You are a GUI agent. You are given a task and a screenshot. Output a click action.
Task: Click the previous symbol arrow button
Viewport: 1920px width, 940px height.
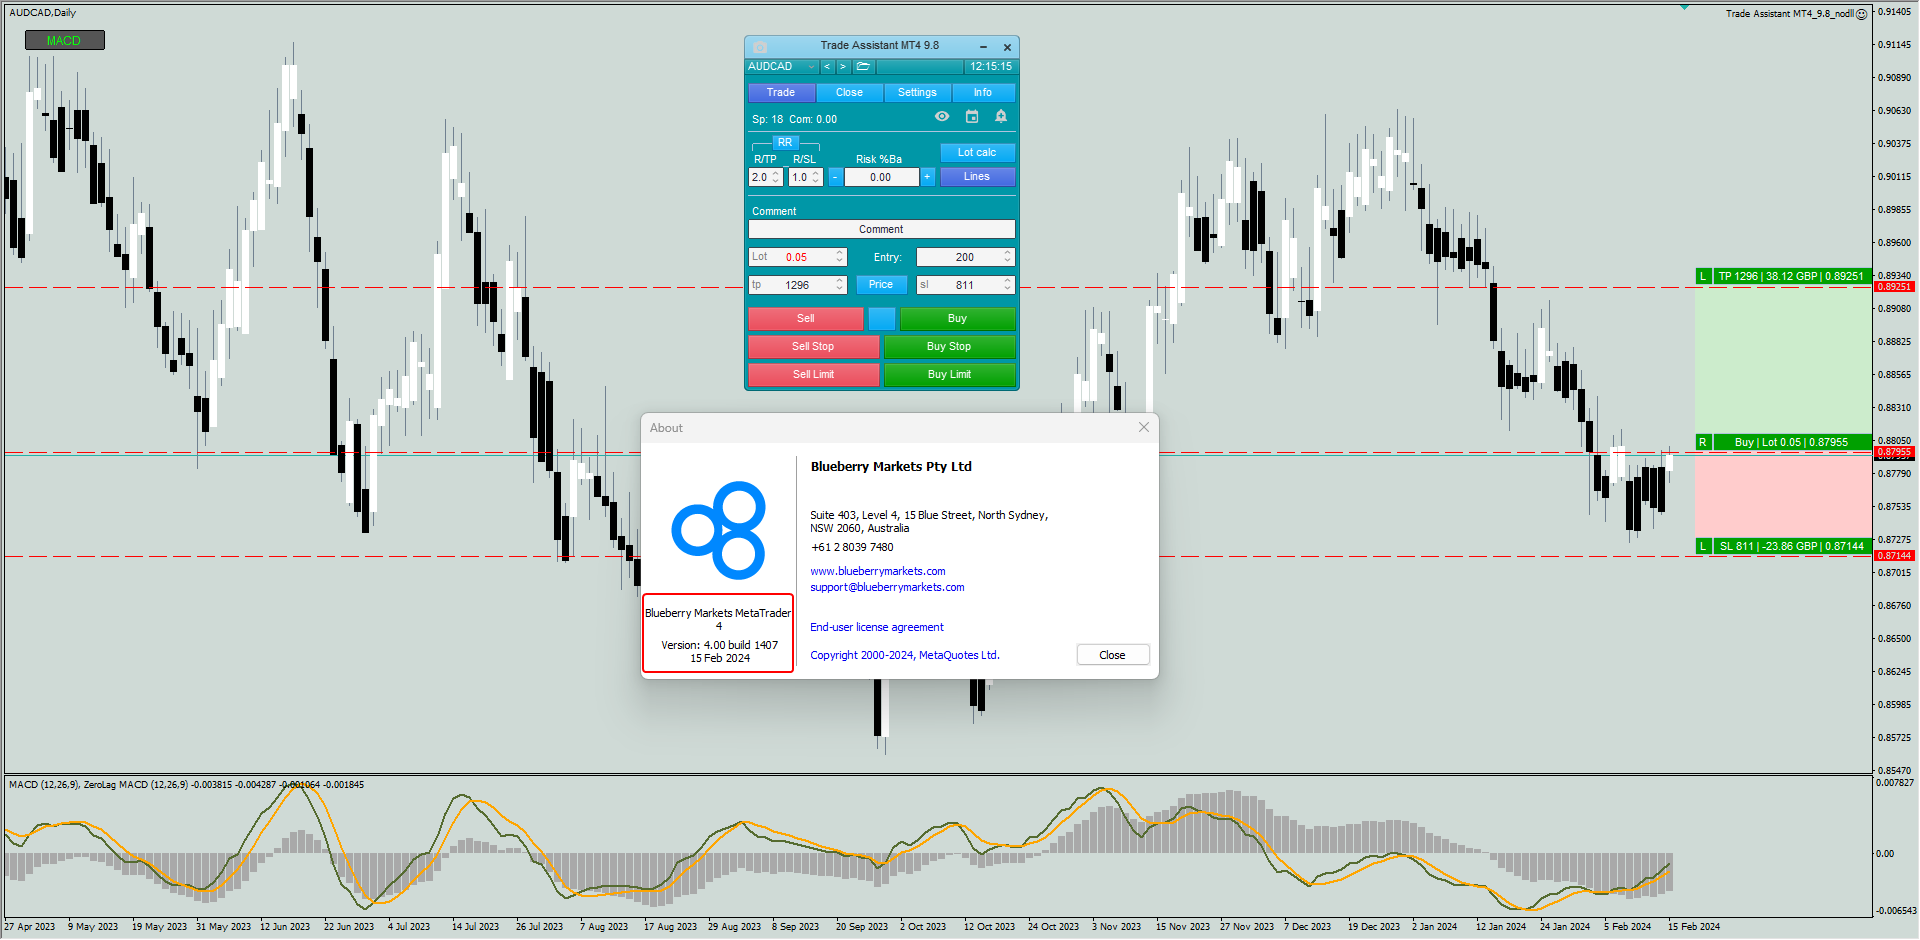click(x=827, y=67)
